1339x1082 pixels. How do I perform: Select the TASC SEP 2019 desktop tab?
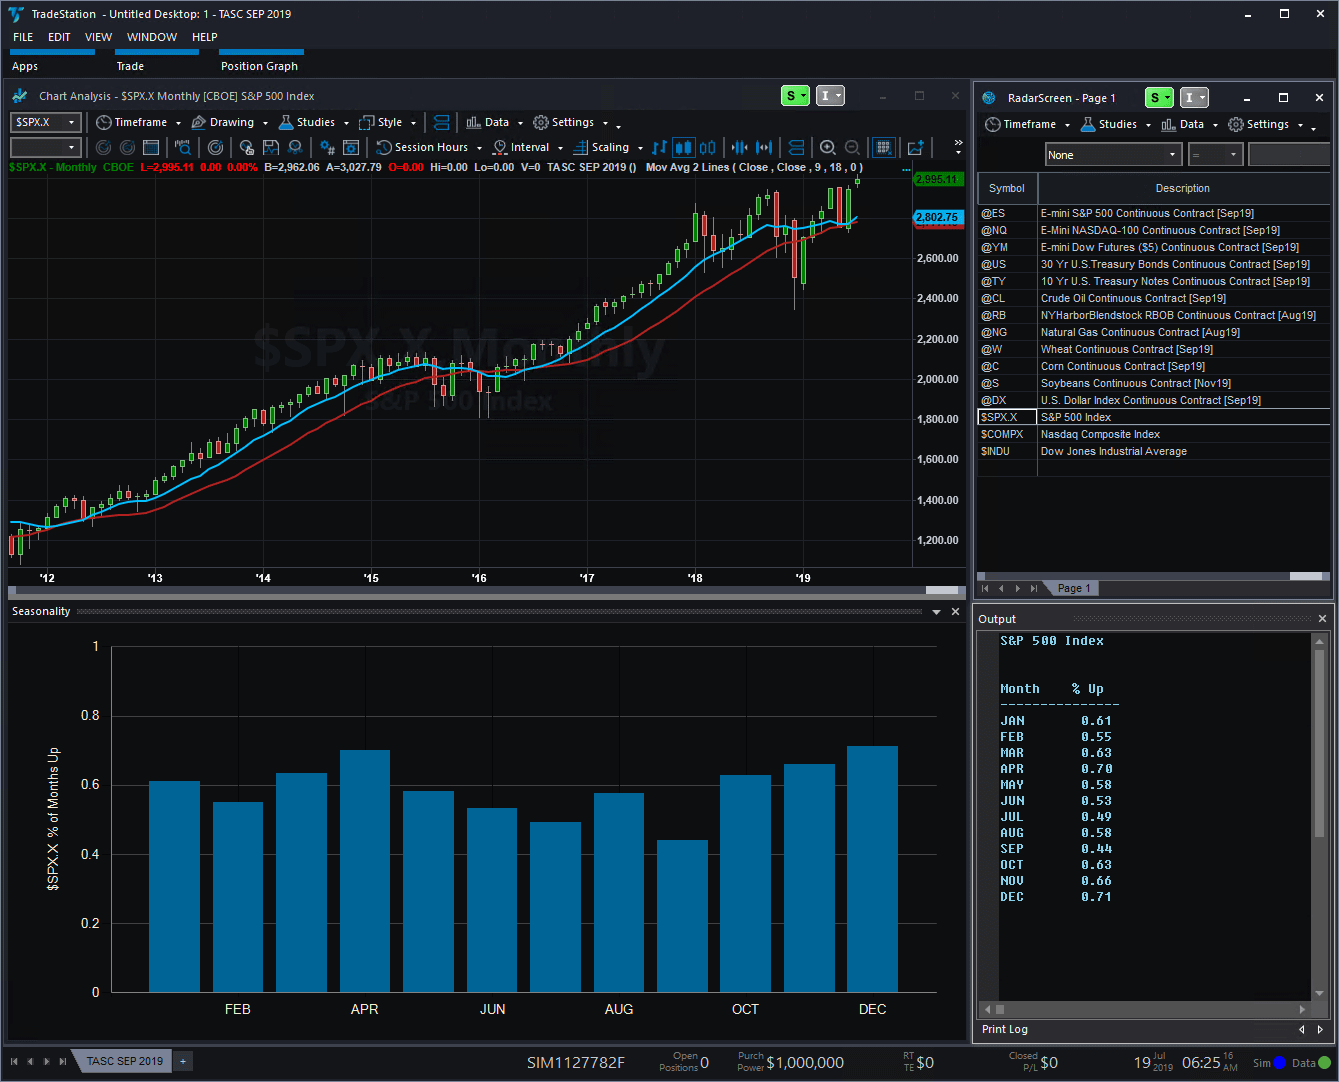pyautogui.click(x=124, y=1061)
